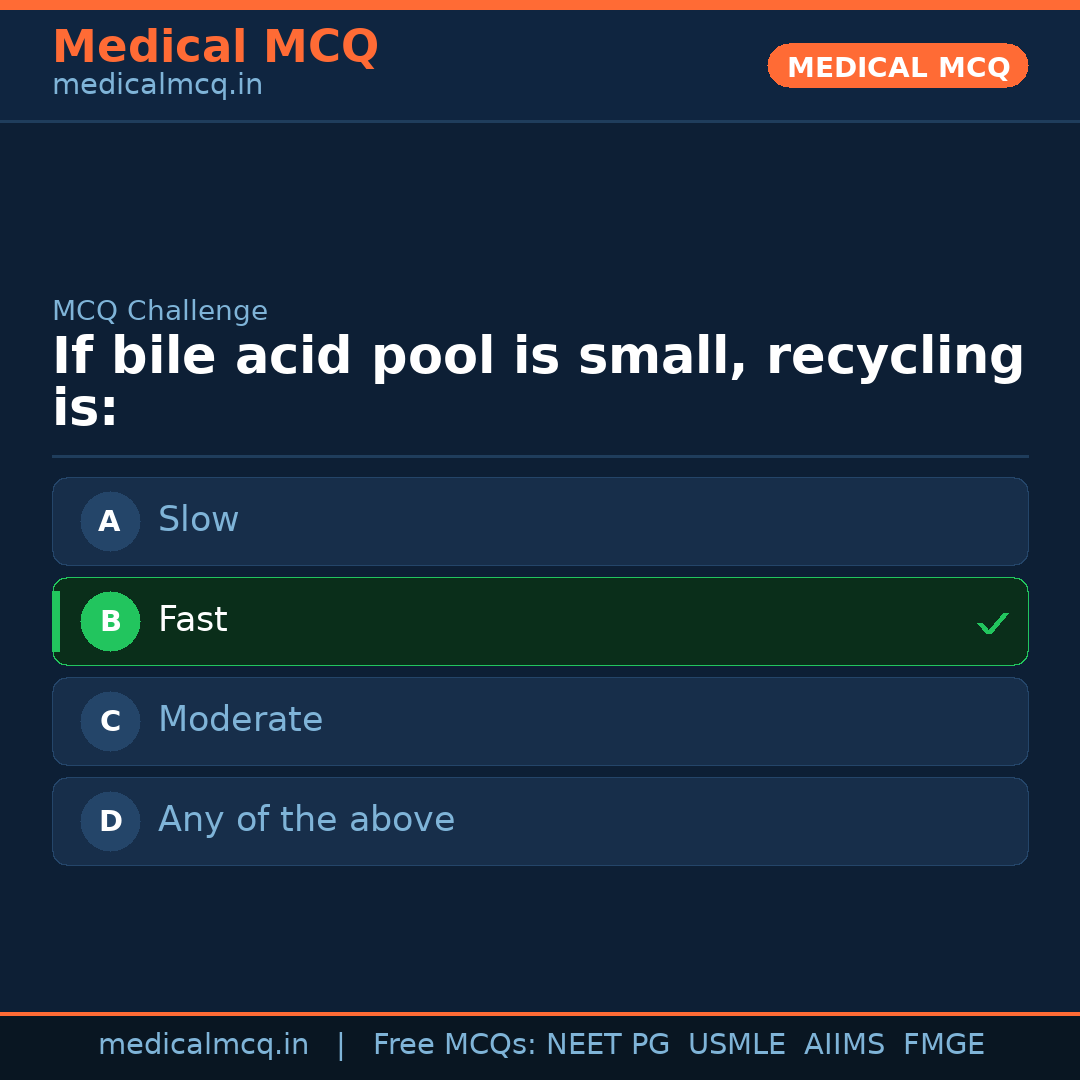Click the circular C option badge
The height and width of the screenshot is (1080, 1080).
tap(110, 721)
